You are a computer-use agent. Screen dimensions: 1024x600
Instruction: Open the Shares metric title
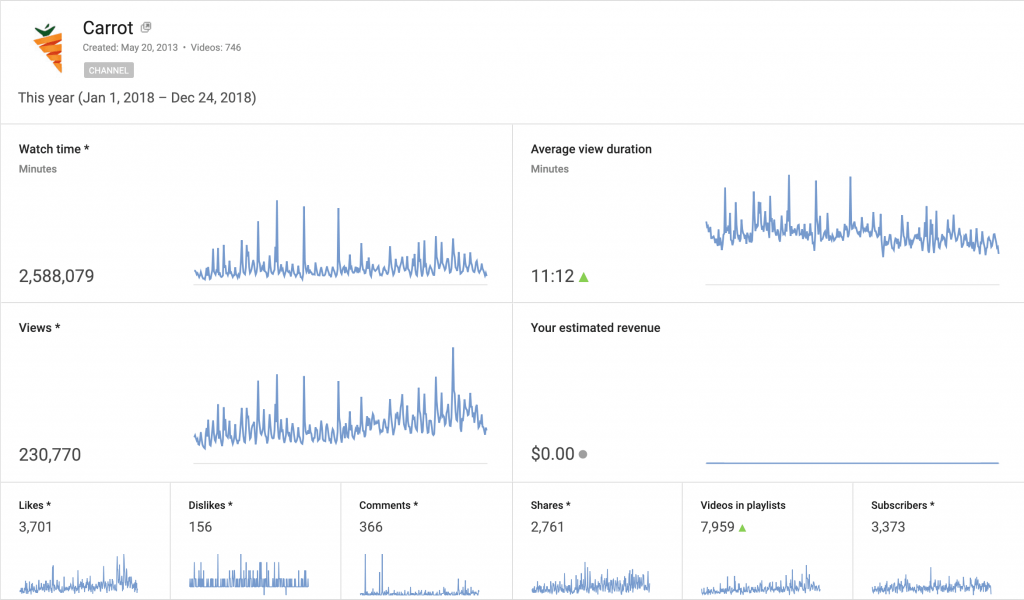click(x=551, y=506)
